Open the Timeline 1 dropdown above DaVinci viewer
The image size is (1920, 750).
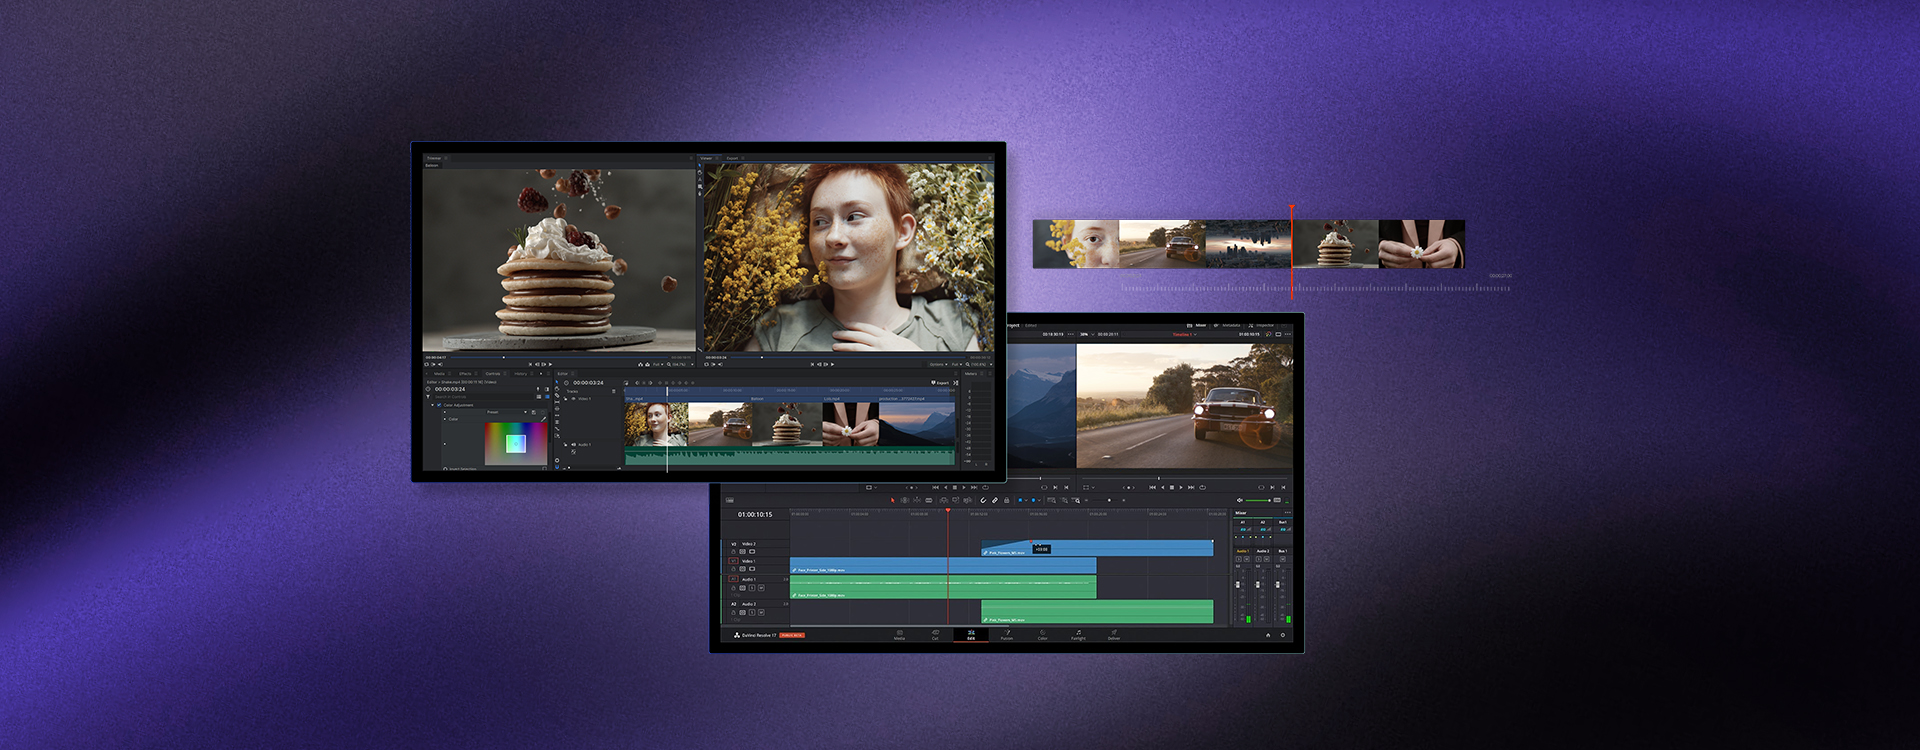point(1185,334)
